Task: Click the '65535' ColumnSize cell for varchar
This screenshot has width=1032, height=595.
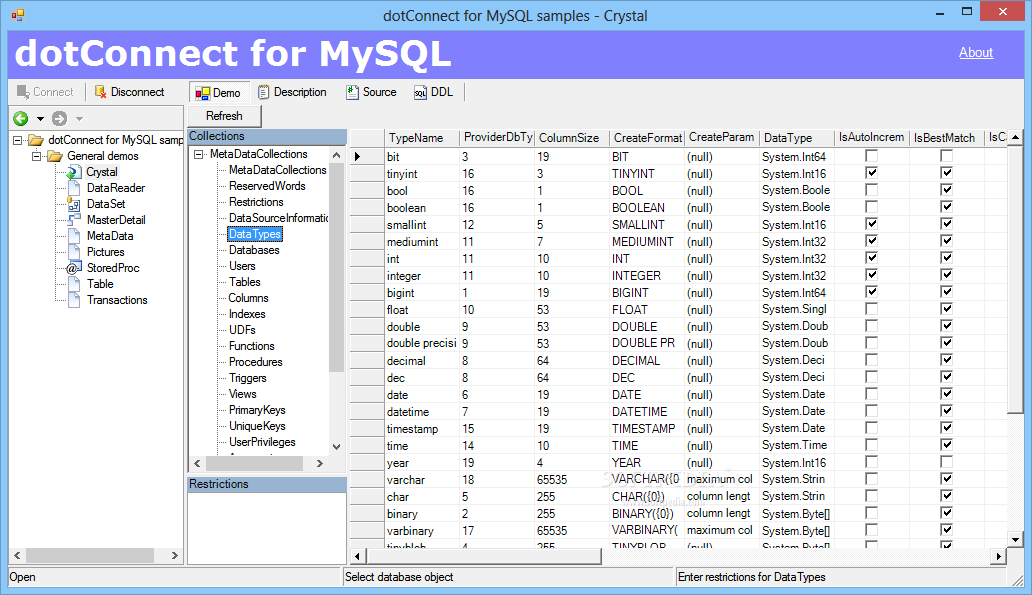Action: (x=572, y=480)
